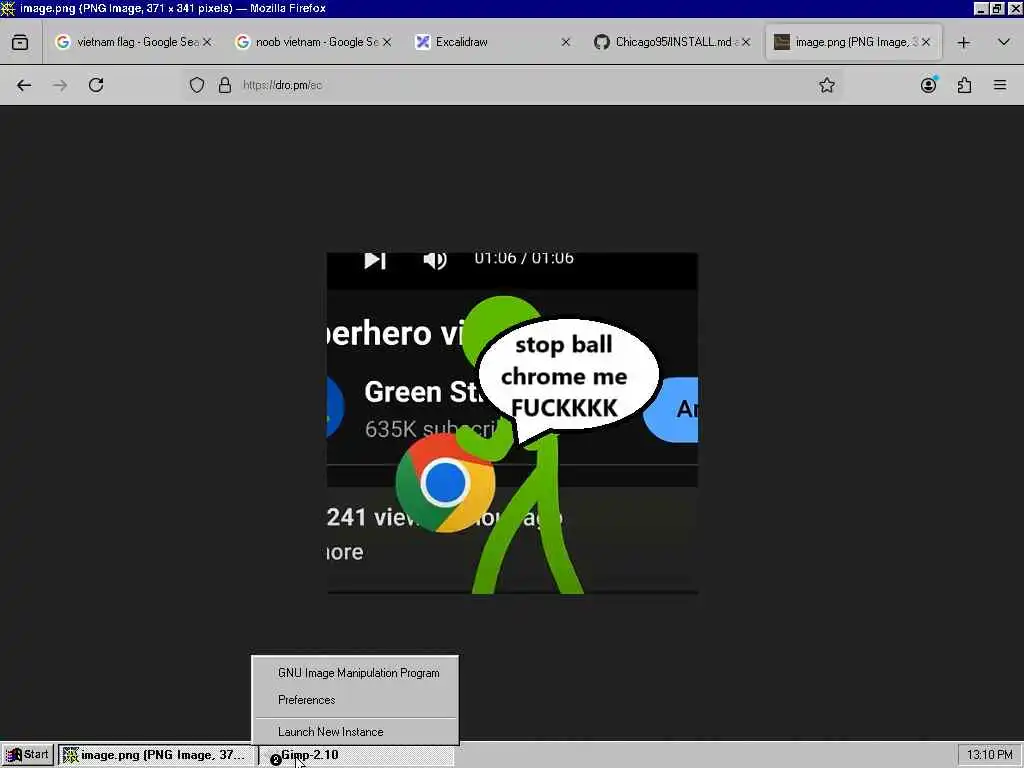Open the extensions puzzle icon
This screenshot has height=768, width=1024.
(x=965, y=85)
